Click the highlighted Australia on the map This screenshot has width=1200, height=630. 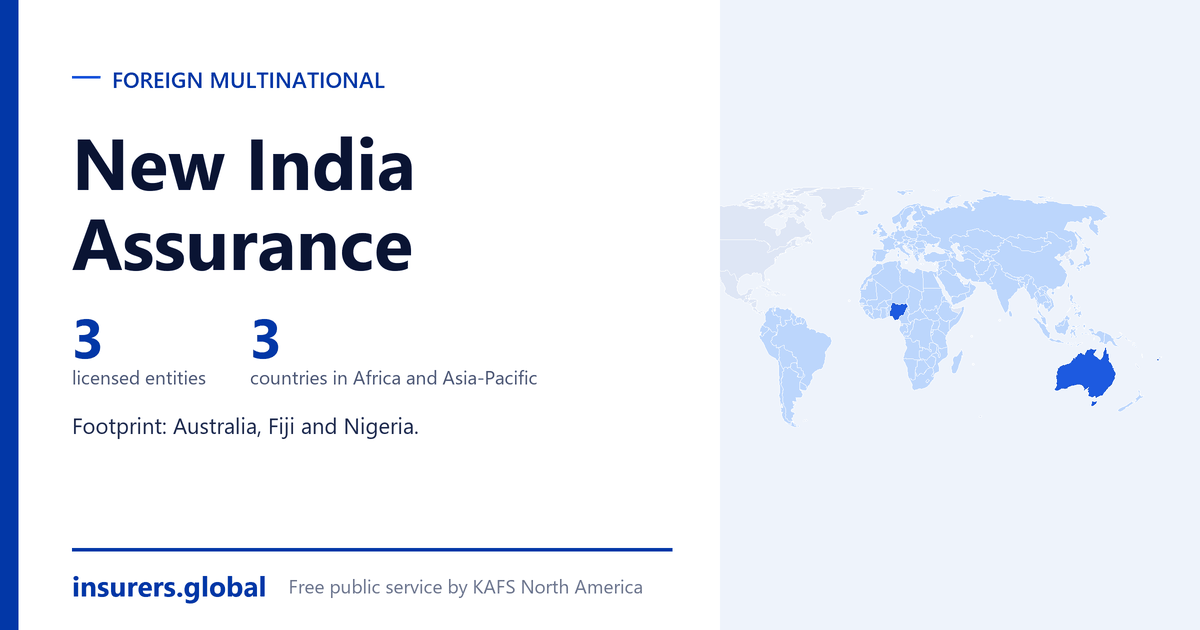click(1087, 373)
